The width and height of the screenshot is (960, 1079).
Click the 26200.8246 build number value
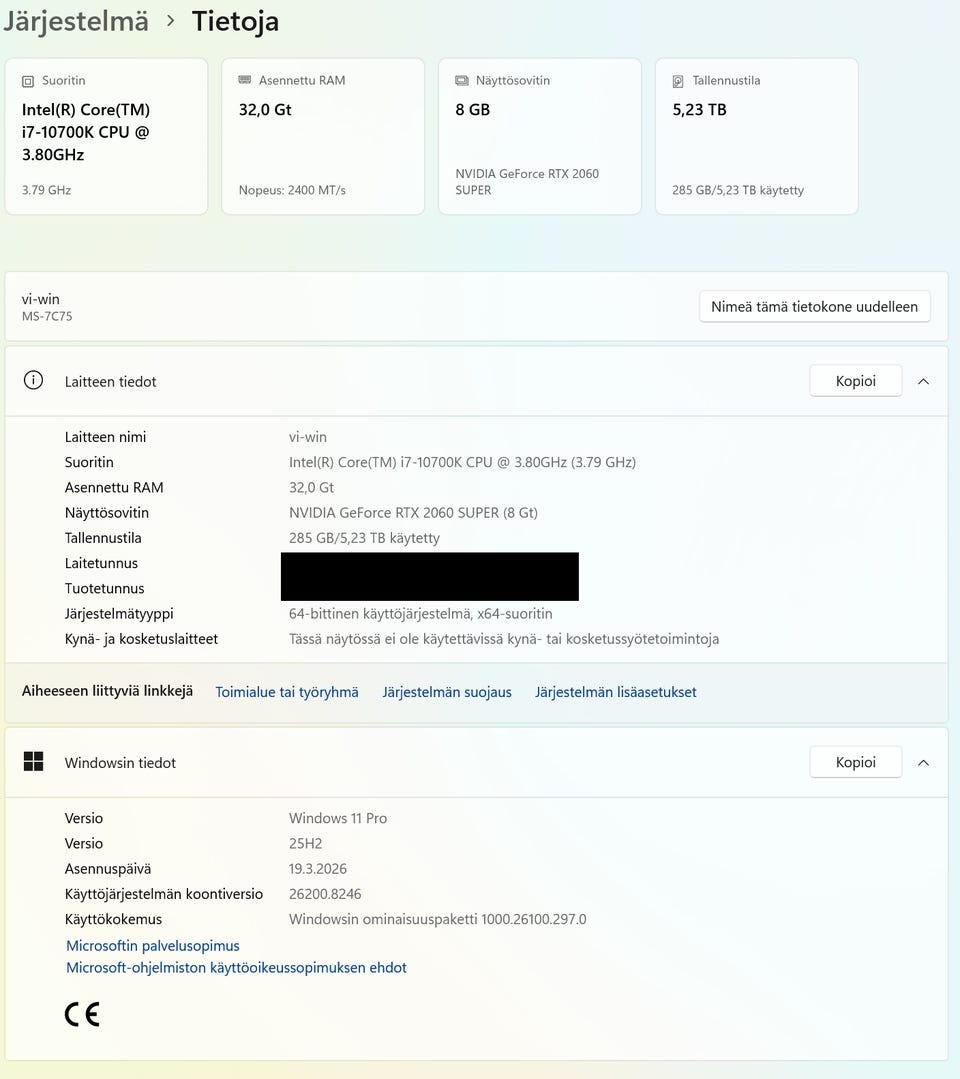point(325,894)
